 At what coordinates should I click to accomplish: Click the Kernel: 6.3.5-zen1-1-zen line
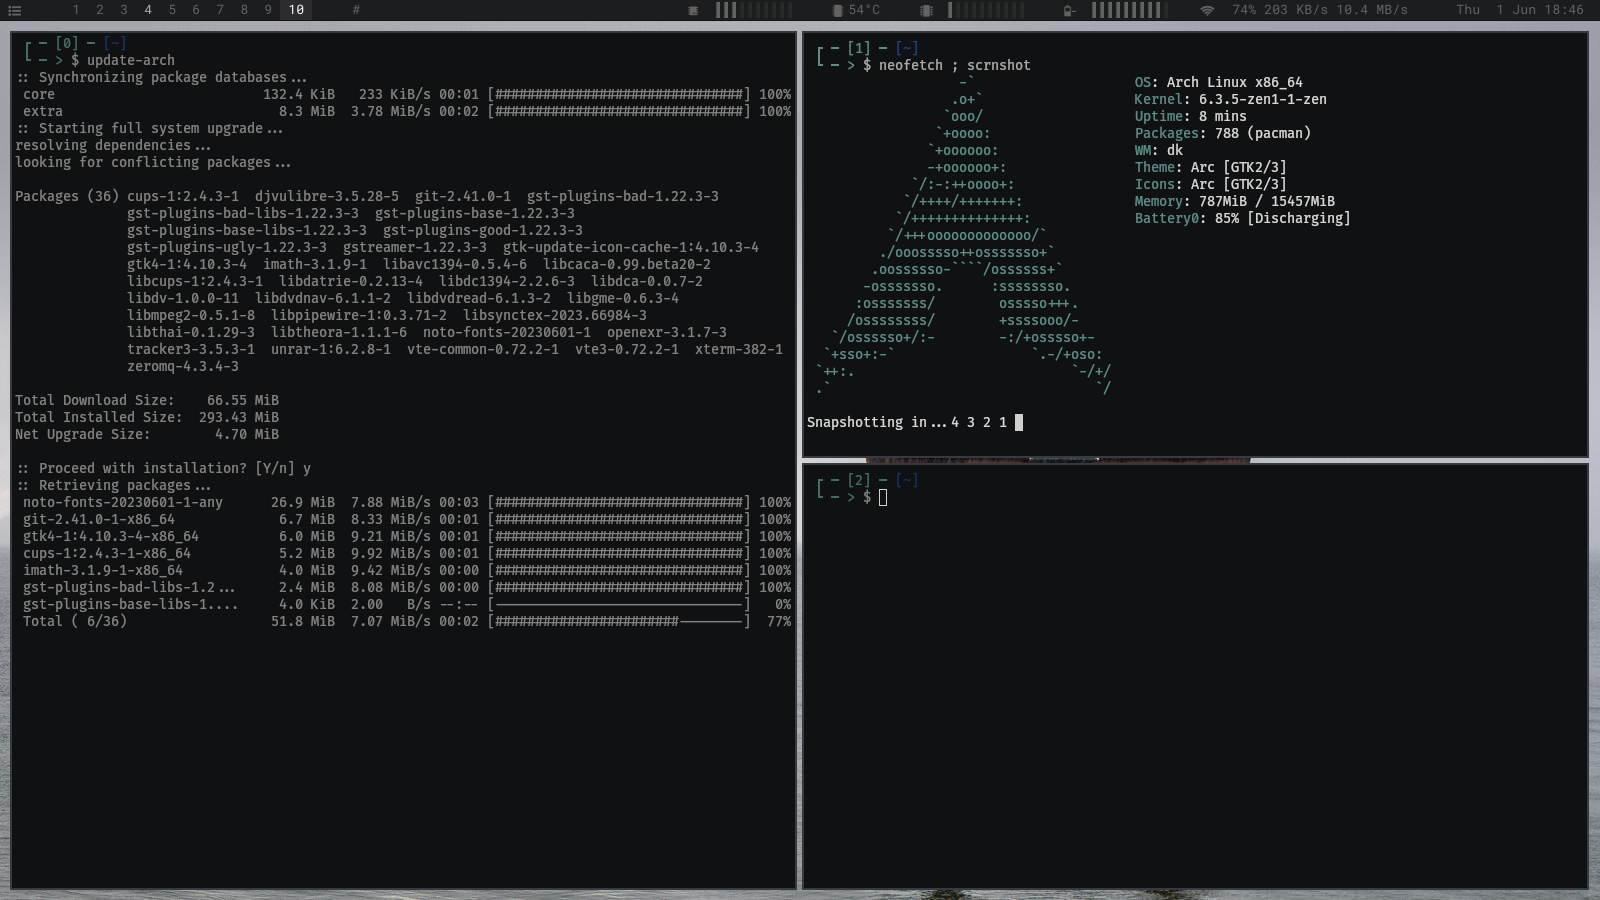[x=1231, y=99]
